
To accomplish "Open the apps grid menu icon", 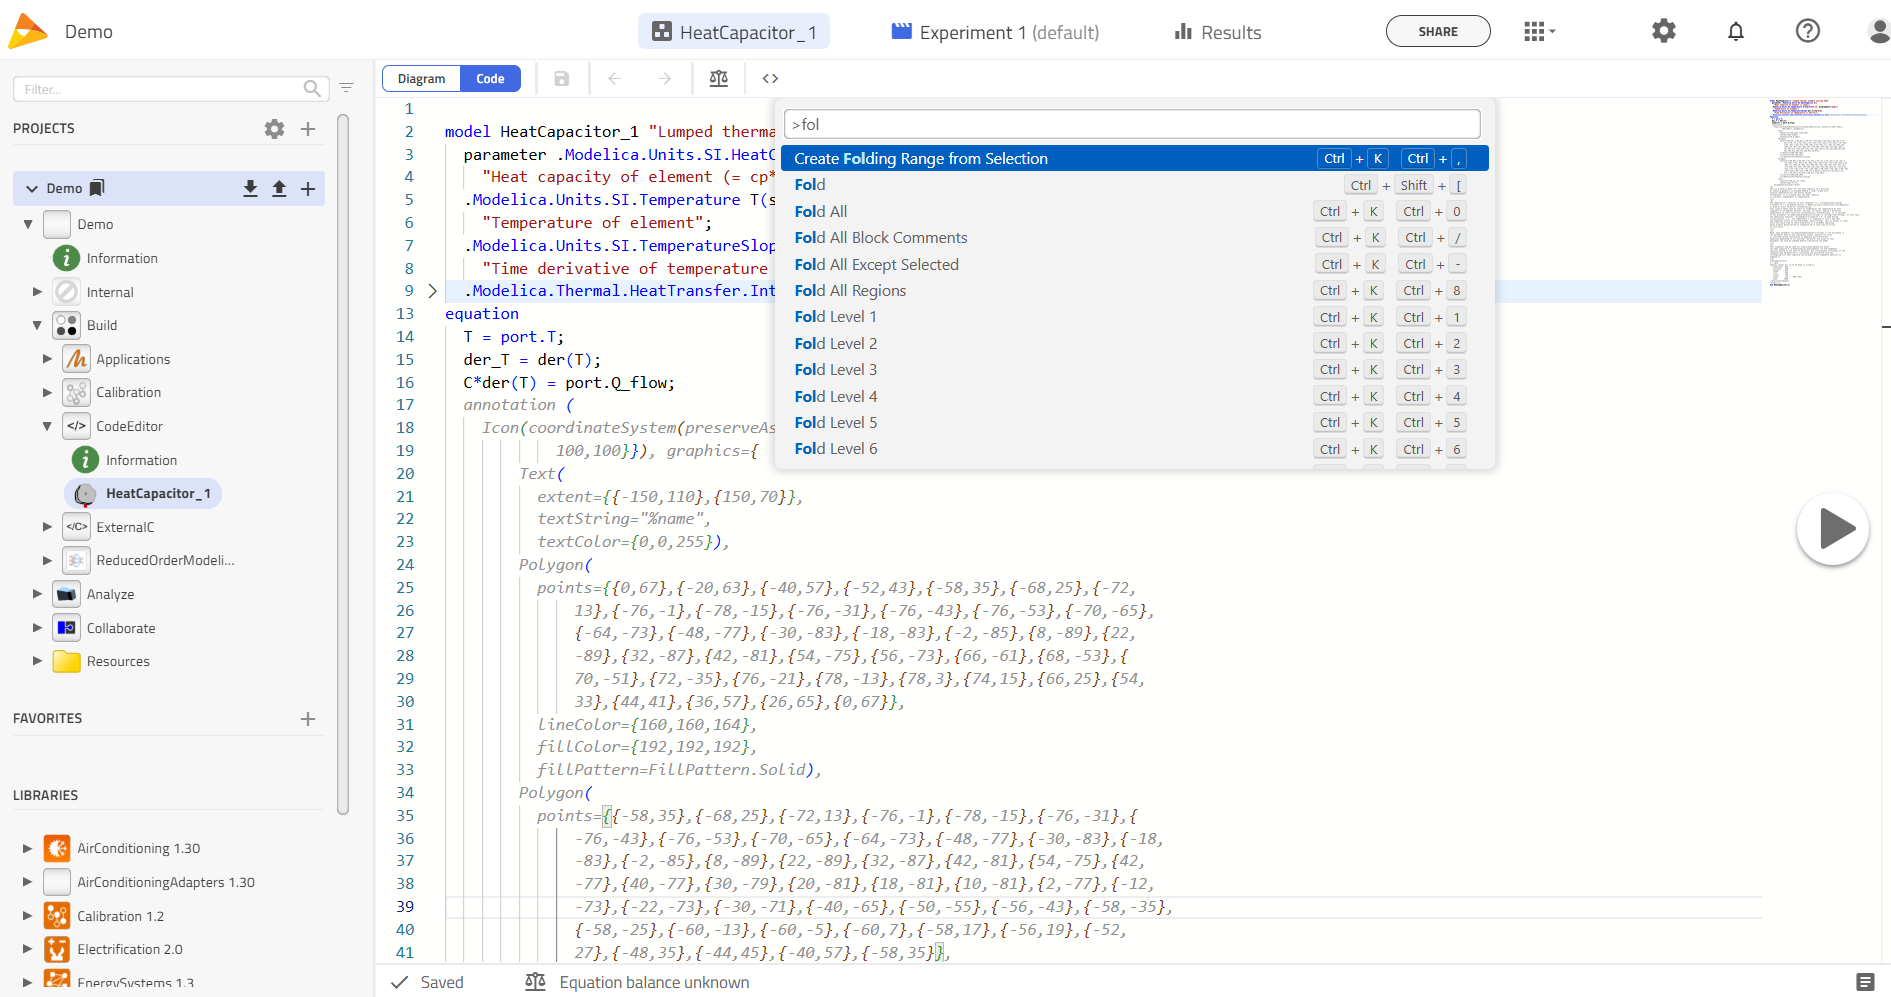I will click(1537, 32).
